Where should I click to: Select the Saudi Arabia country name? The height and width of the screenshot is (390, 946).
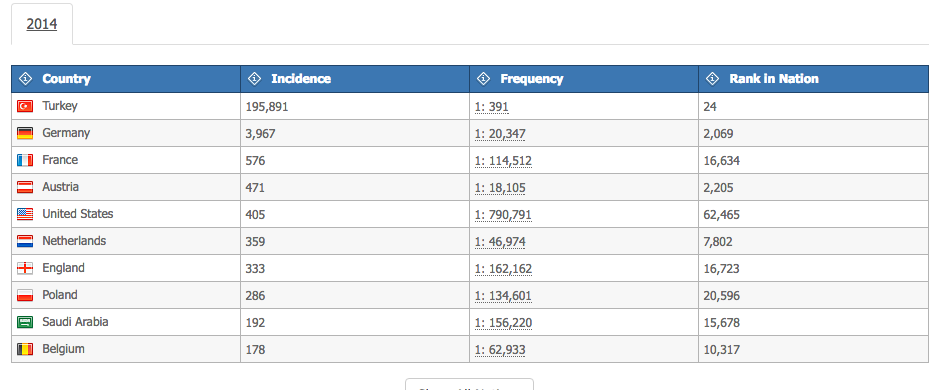point(75,322)
